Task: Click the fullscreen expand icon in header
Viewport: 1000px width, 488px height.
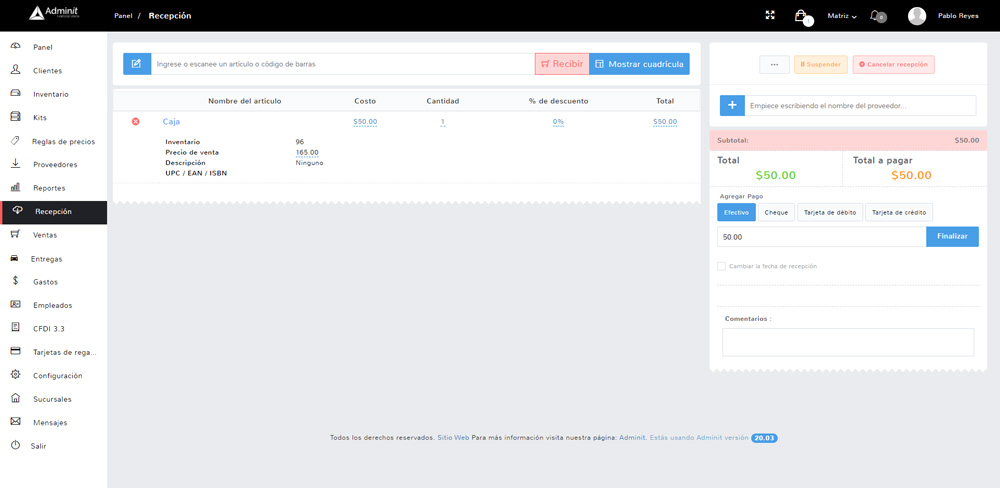Action: [x=770, y=15]
